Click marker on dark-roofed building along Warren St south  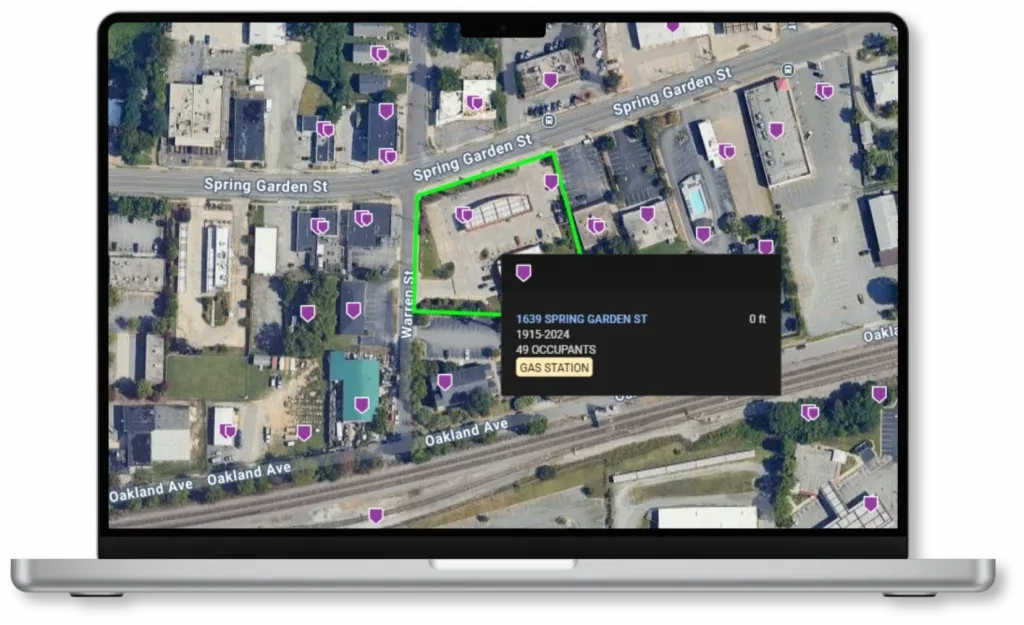(x=445, y=382)
